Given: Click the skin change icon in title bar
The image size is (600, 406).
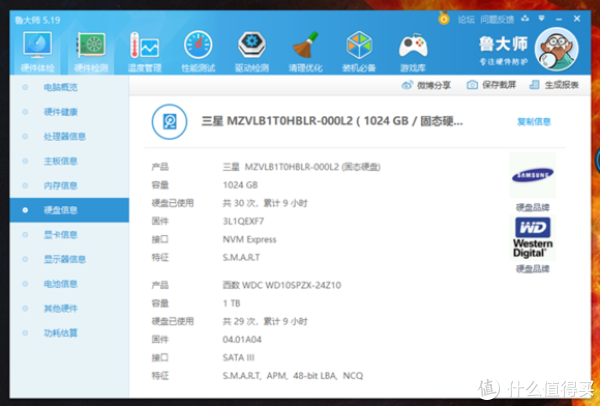Looking at the screenshot, I should click(x=525, y=18).
